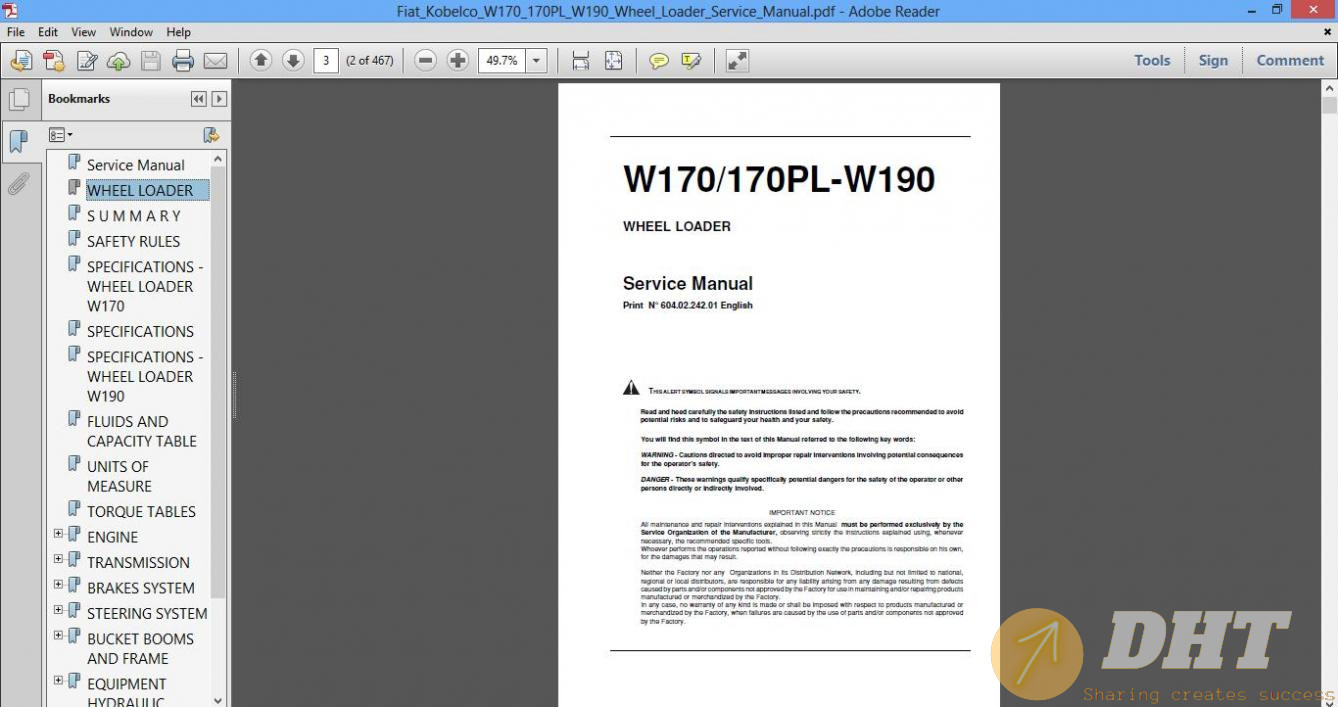Image resolution: width=1338 pixels, height=707 pixels.
Task: Click the Send by email envelope icon
Action: (x=215, y=61)
